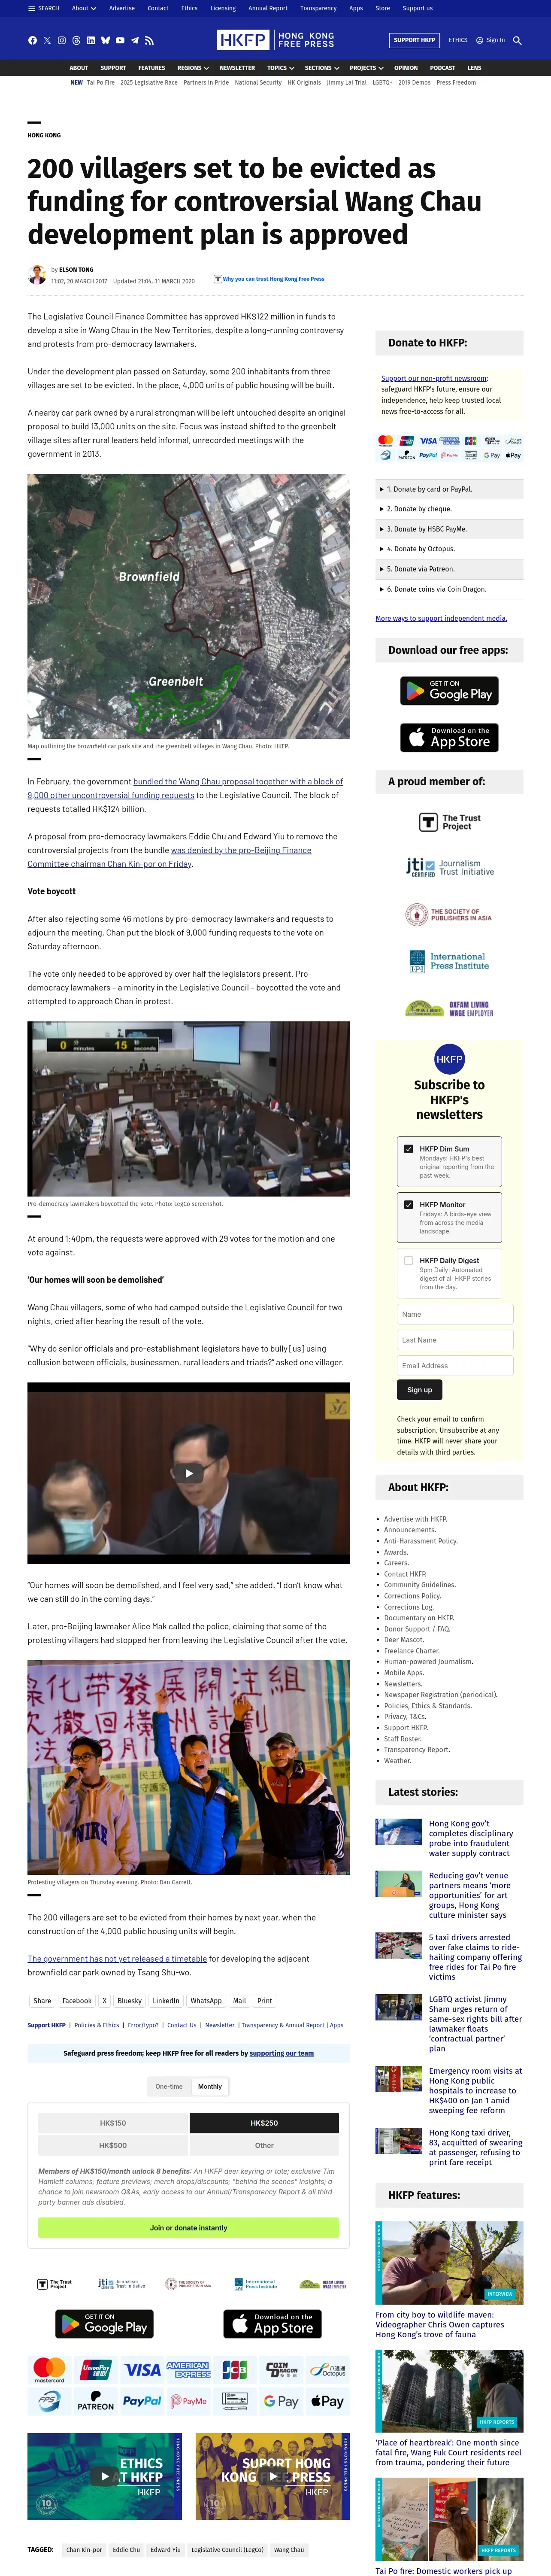Open the footer App Store badge below donation box
Screen dimensions: 551x2576
(272, 2324)
